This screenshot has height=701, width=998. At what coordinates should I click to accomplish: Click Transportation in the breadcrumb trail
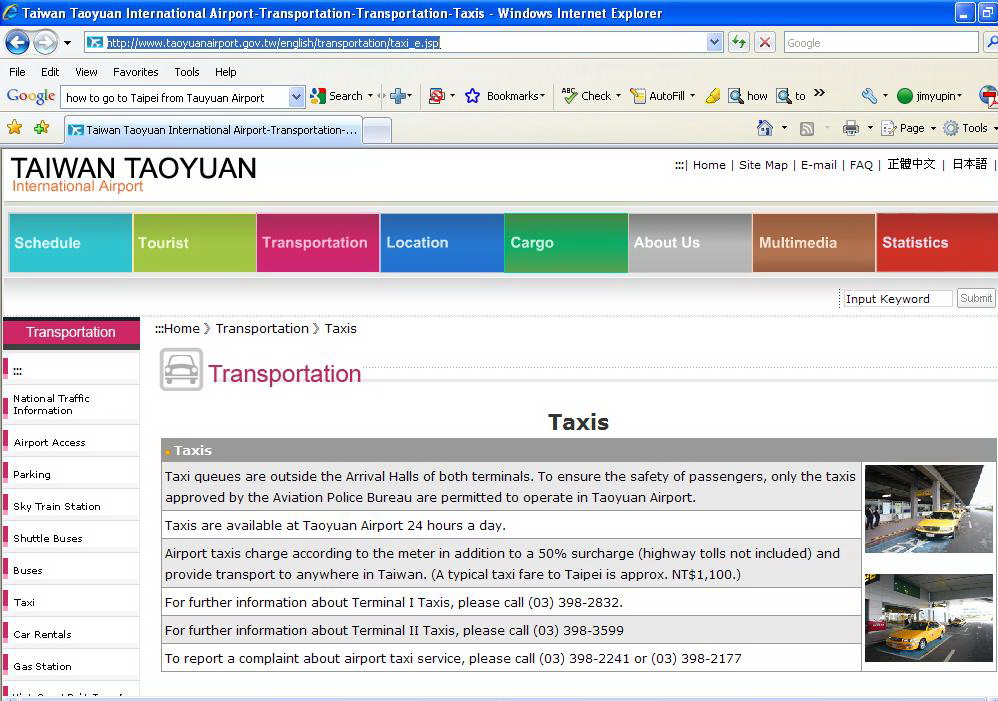click(x=262, y=329)
